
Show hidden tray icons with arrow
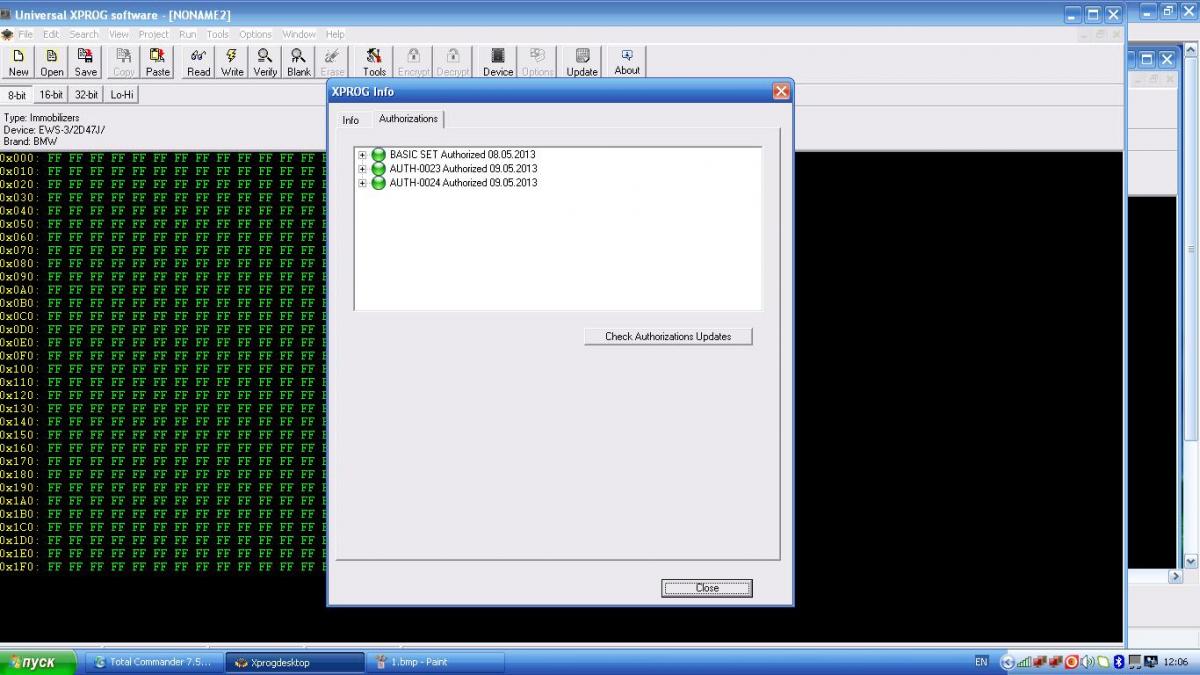click(x=1007, y=662)
